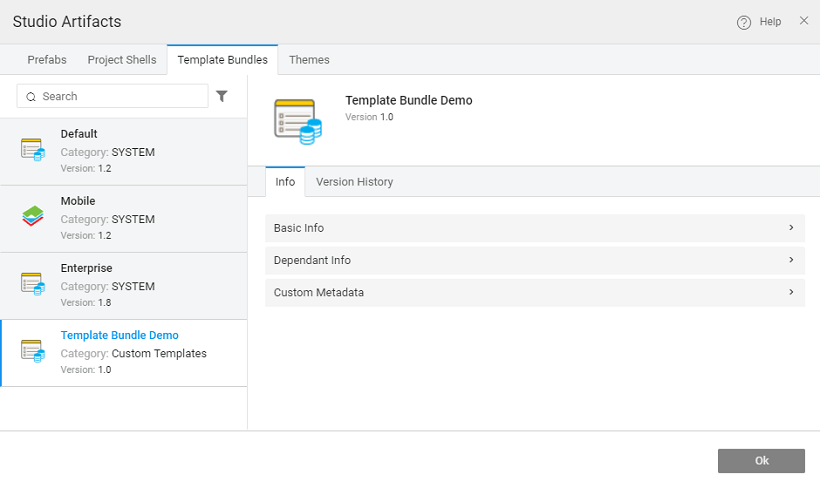Click into the Search input field

tap(120, 96)
